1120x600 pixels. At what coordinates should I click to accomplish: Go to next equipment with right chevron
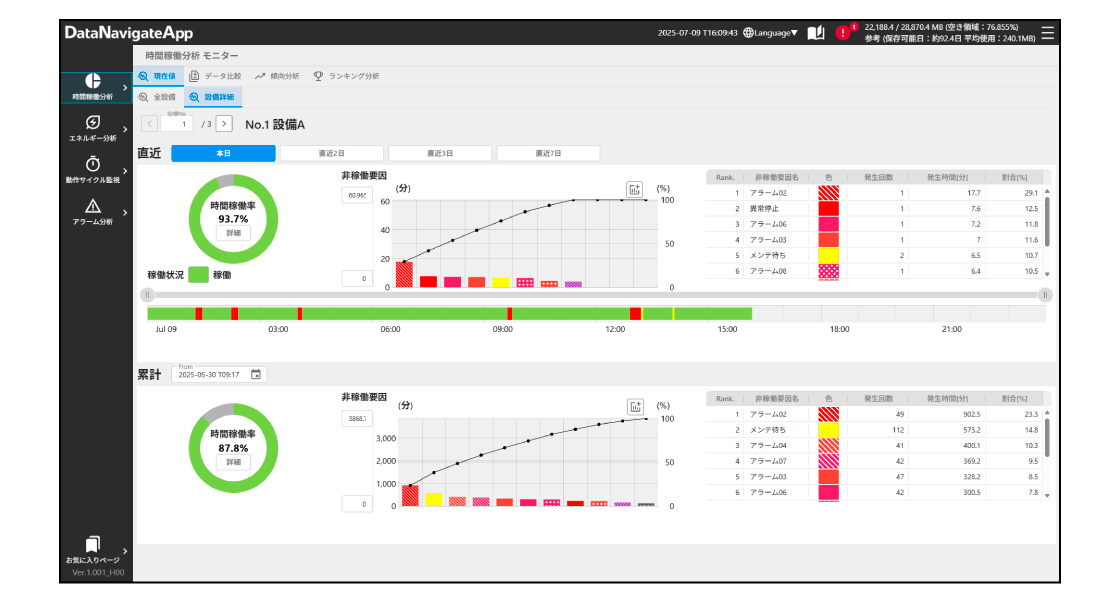click(x=225, y=124)
